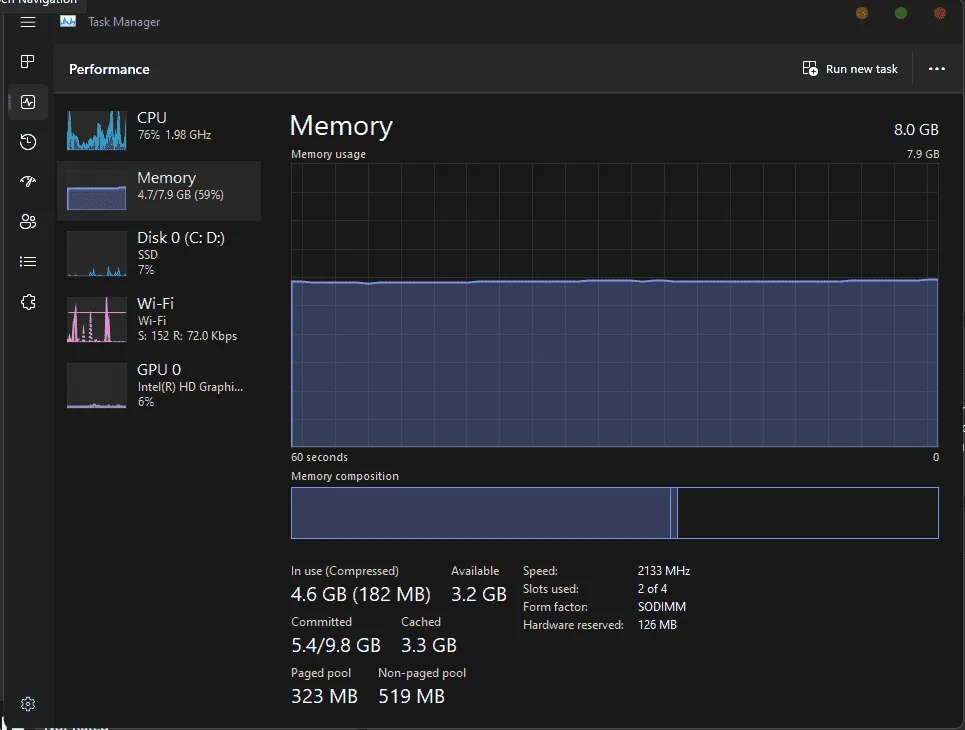This screenshot has width=965, height=730.
Task: Open the Details list icon
Action: pyautogui.click(x=28, y=262)
